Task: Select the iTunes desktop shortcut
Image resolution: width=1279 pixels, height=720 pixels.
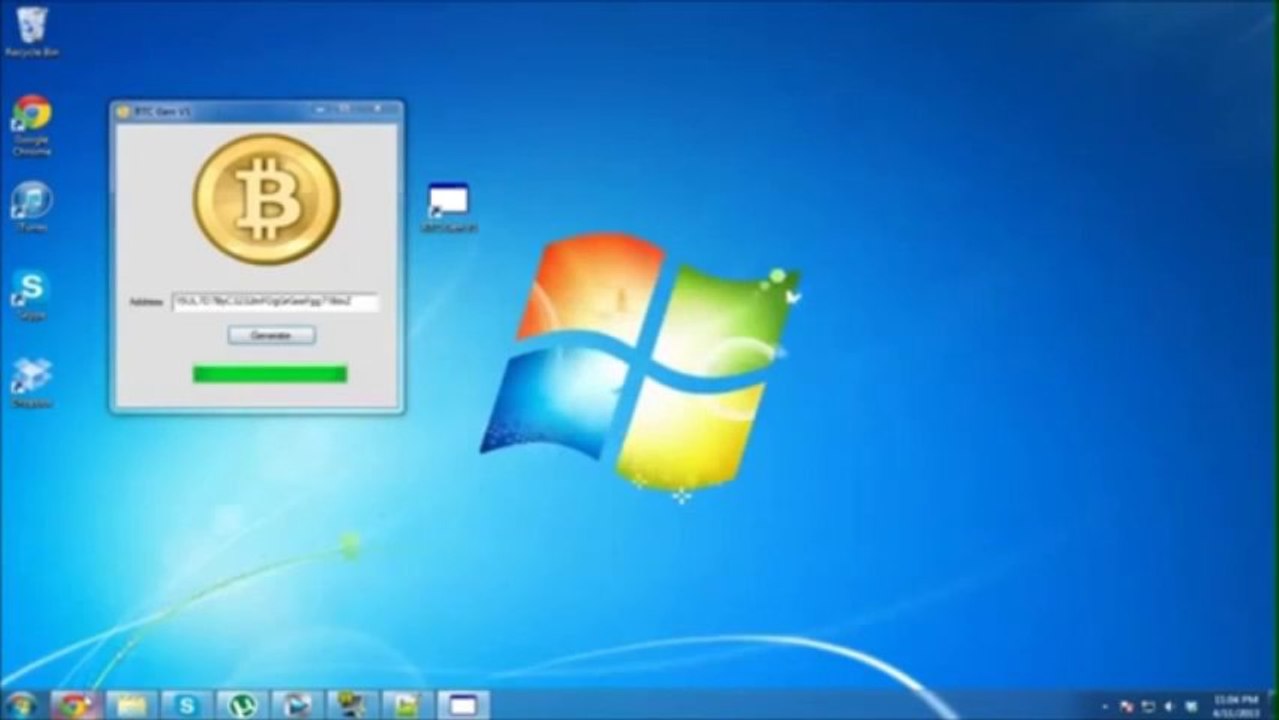Action: click(x=31, y=207)
